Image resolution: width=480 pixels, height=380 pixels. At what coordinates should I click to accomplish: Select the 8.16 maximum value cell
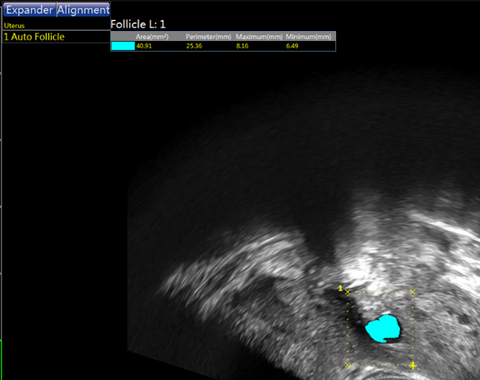pyautogui.click(x=242, y=46)
